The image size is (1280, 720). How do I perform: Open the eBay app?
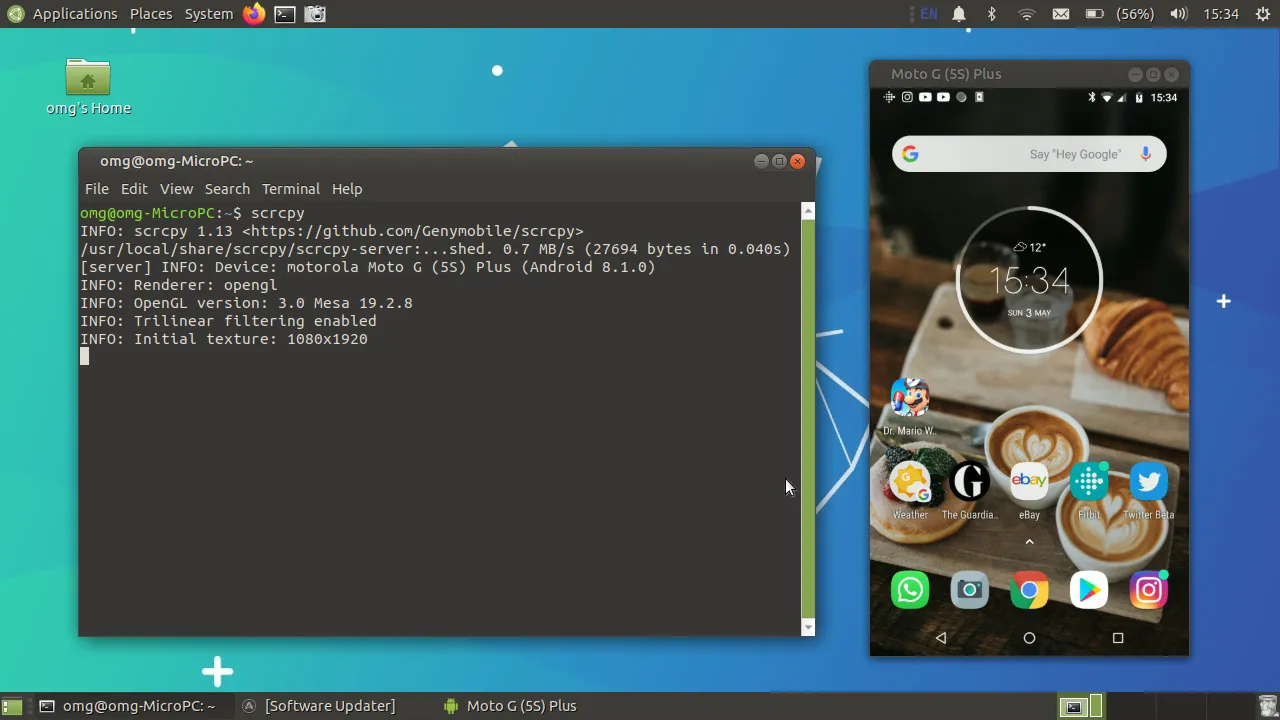1029,481
